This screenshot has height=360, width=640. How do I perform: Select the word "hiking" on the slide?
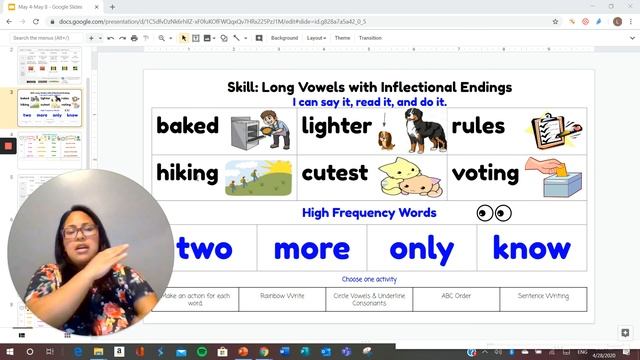pos(187,173)
